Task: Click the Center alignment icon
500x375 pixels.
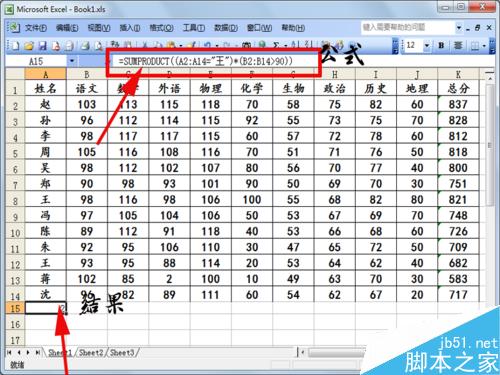Action: click(x=458, y=45)
